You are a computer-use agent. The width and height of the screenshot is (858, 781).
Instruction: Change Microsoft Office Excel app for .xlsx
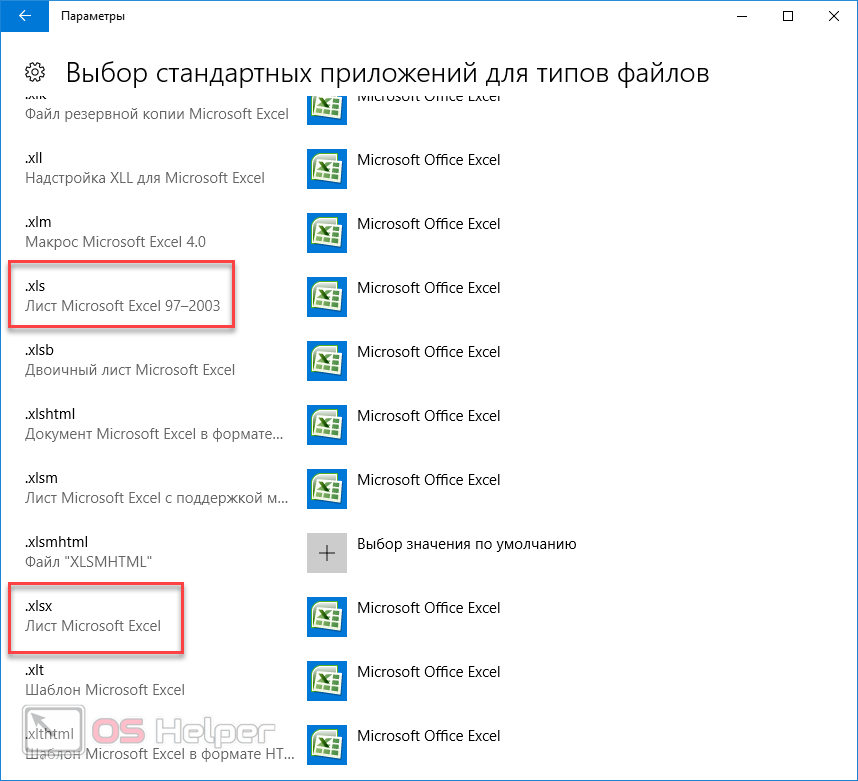point(428,608)
